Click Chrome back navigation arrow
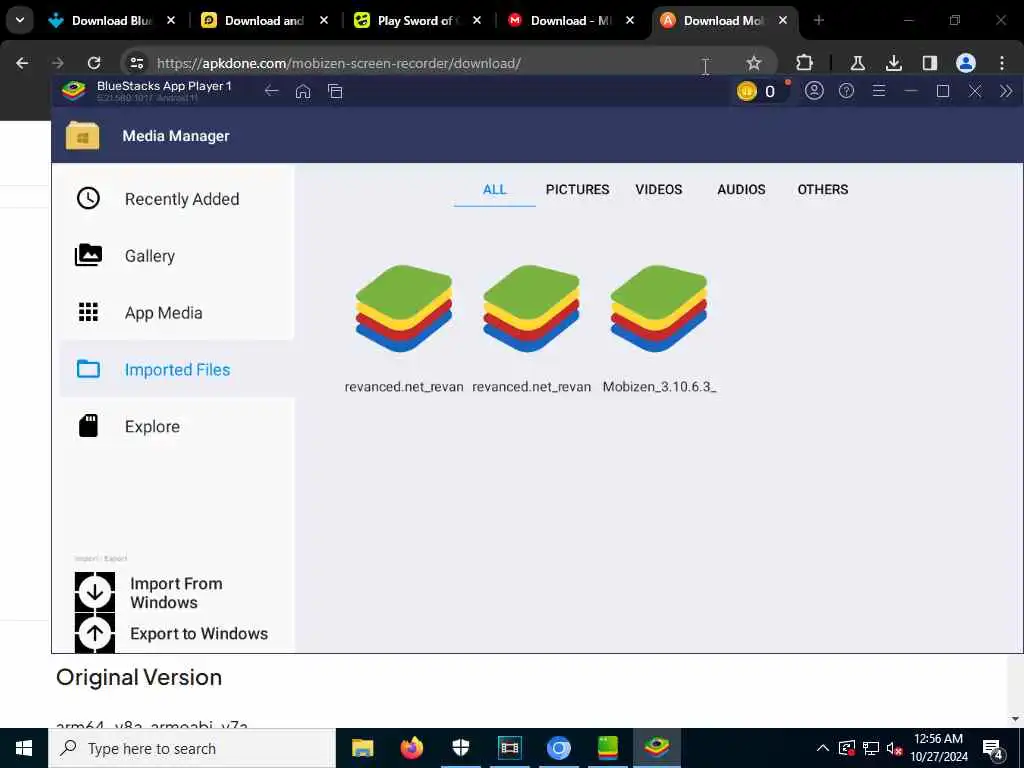This screenshot has height=768, width=1024. click(x=22, y=63)
